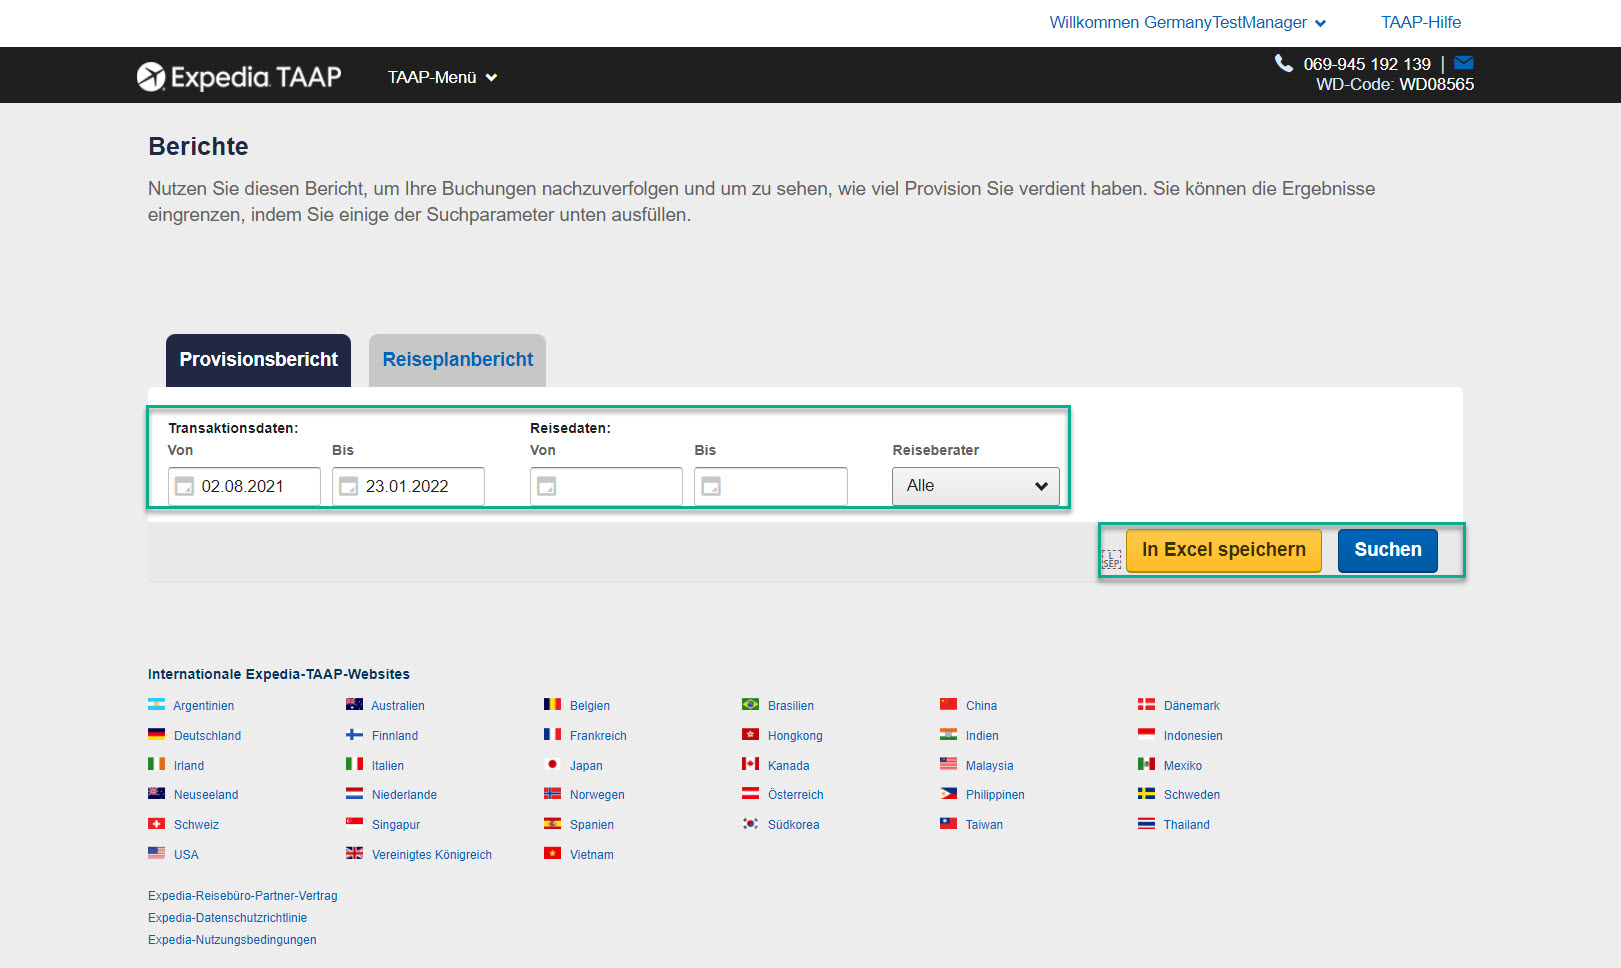Open the Hongkong site link
The width and height of the screenshot is (1621, 968).
[795, 736]
